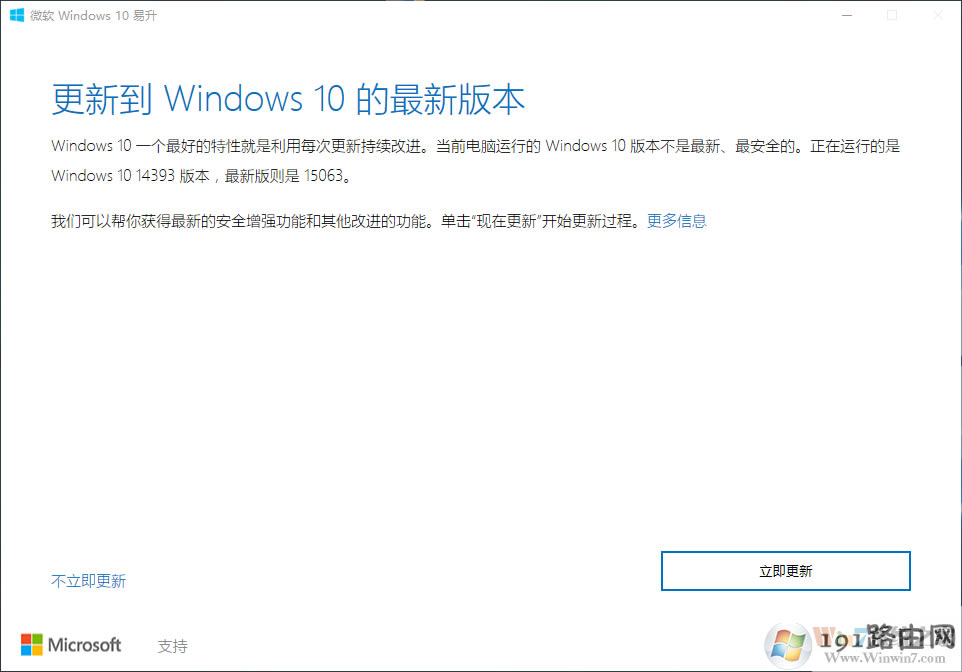Screen dimensions: 962x672
Task: Click the Www.Winwin7.com watermark URL
Action: [x=885, y=658]
